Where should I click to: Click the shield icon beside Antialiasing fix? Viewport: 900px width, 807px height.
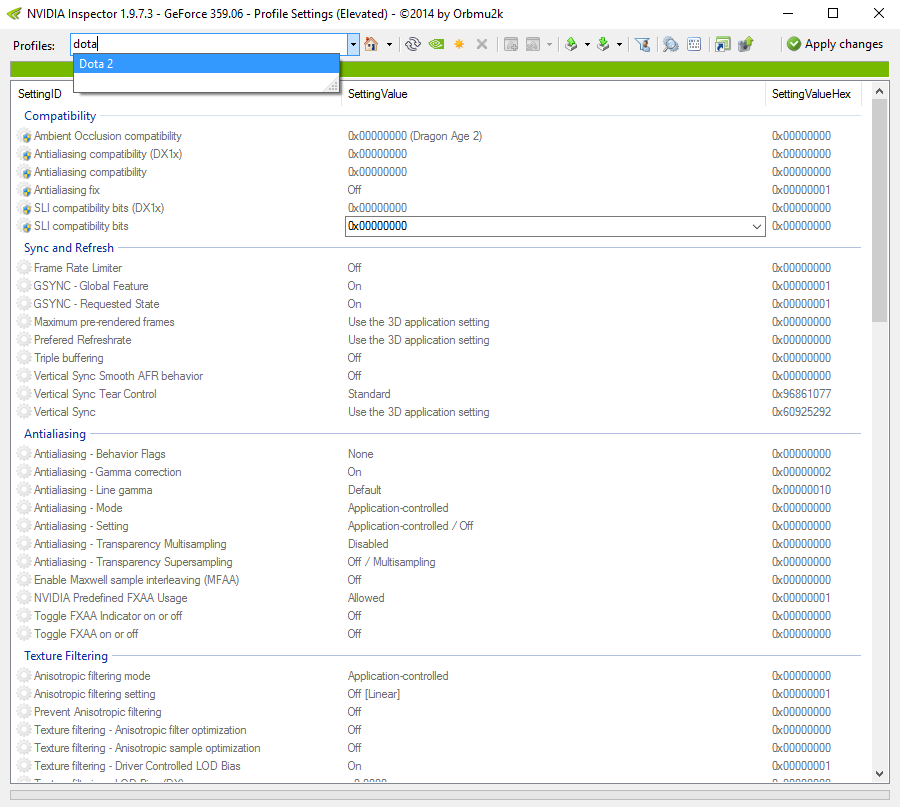click(25, 191)
